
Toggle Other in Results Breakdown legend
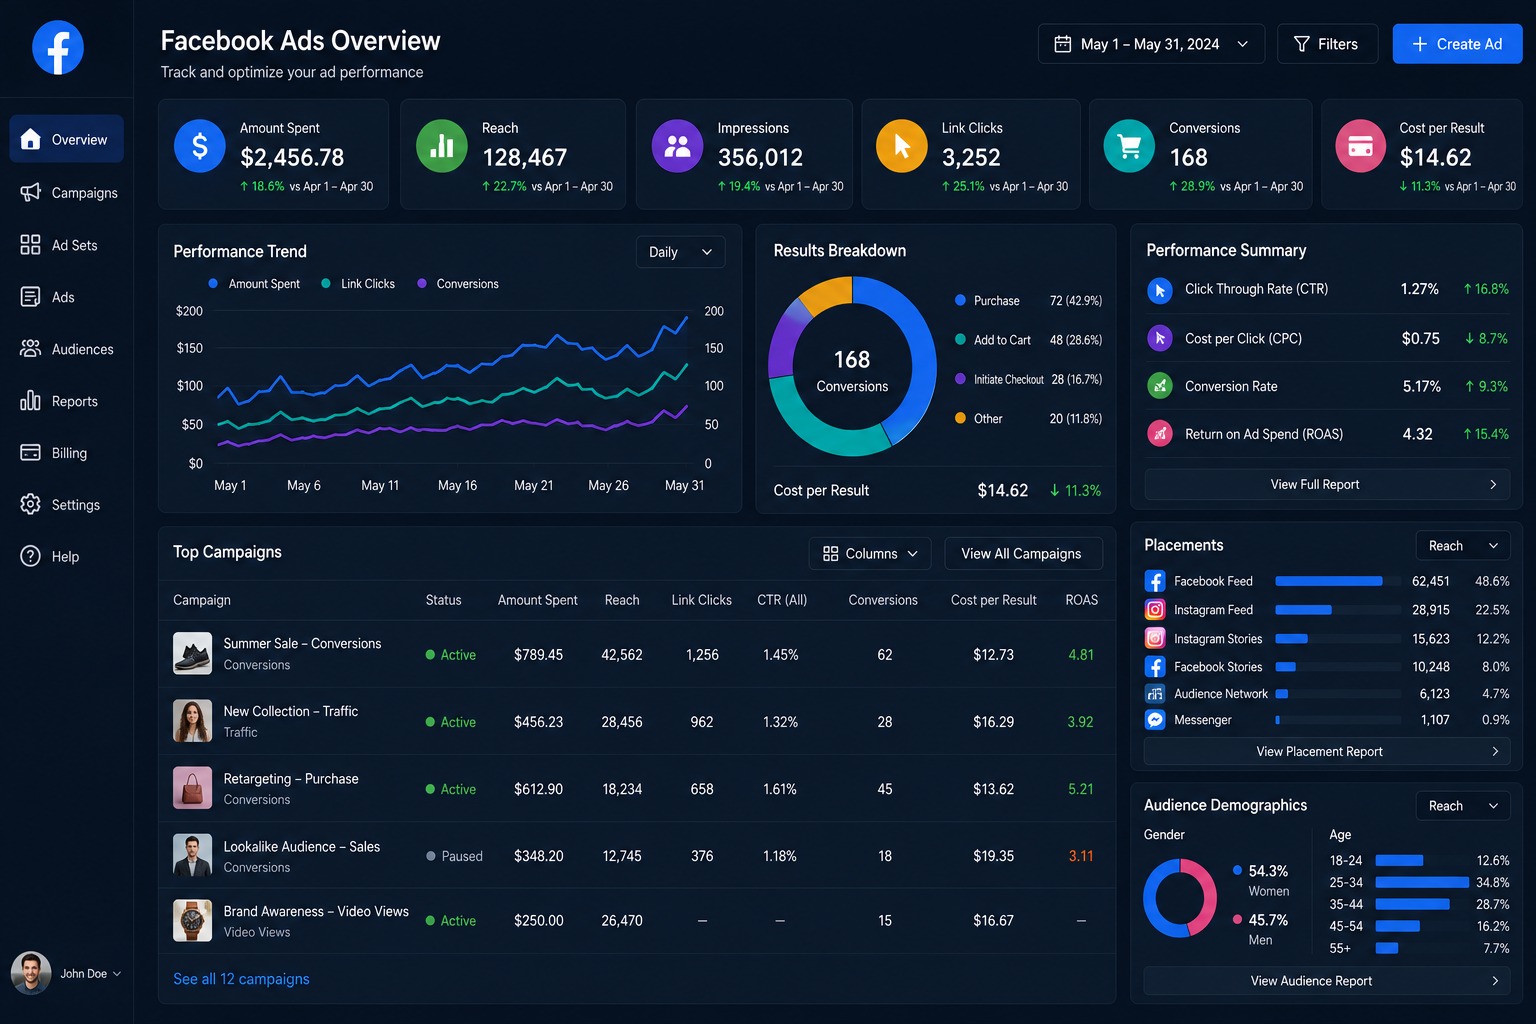pos(979,419)
